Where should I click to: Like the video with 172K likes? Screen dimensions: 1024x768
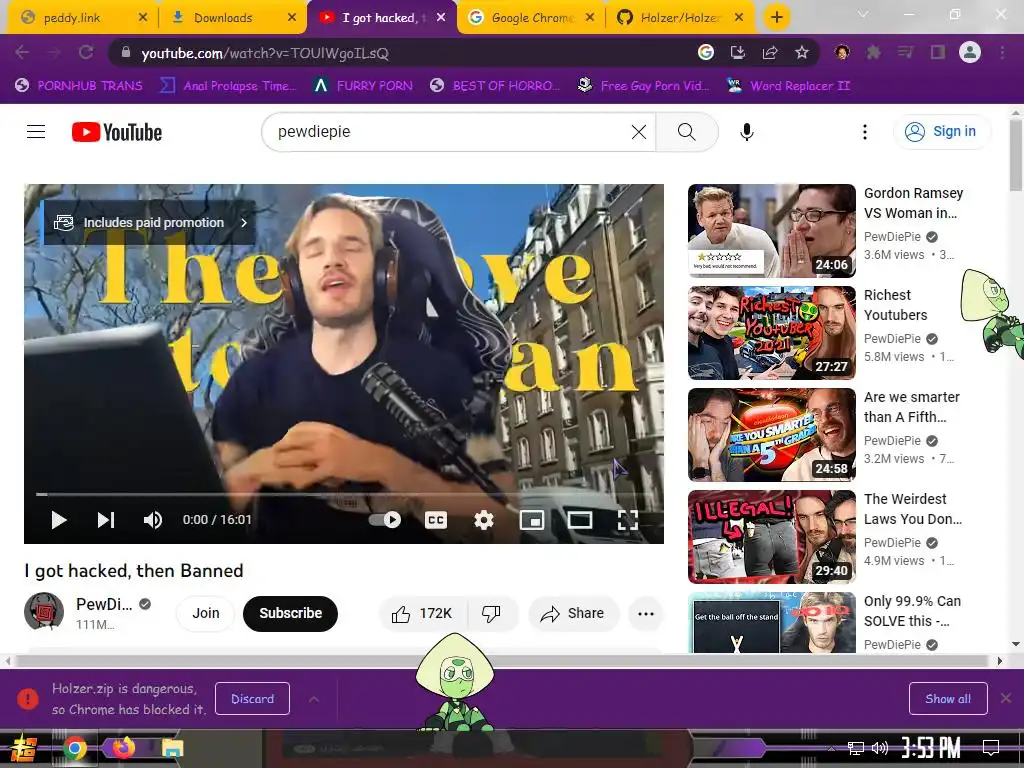pyautogui.click(x=423, y=613)
